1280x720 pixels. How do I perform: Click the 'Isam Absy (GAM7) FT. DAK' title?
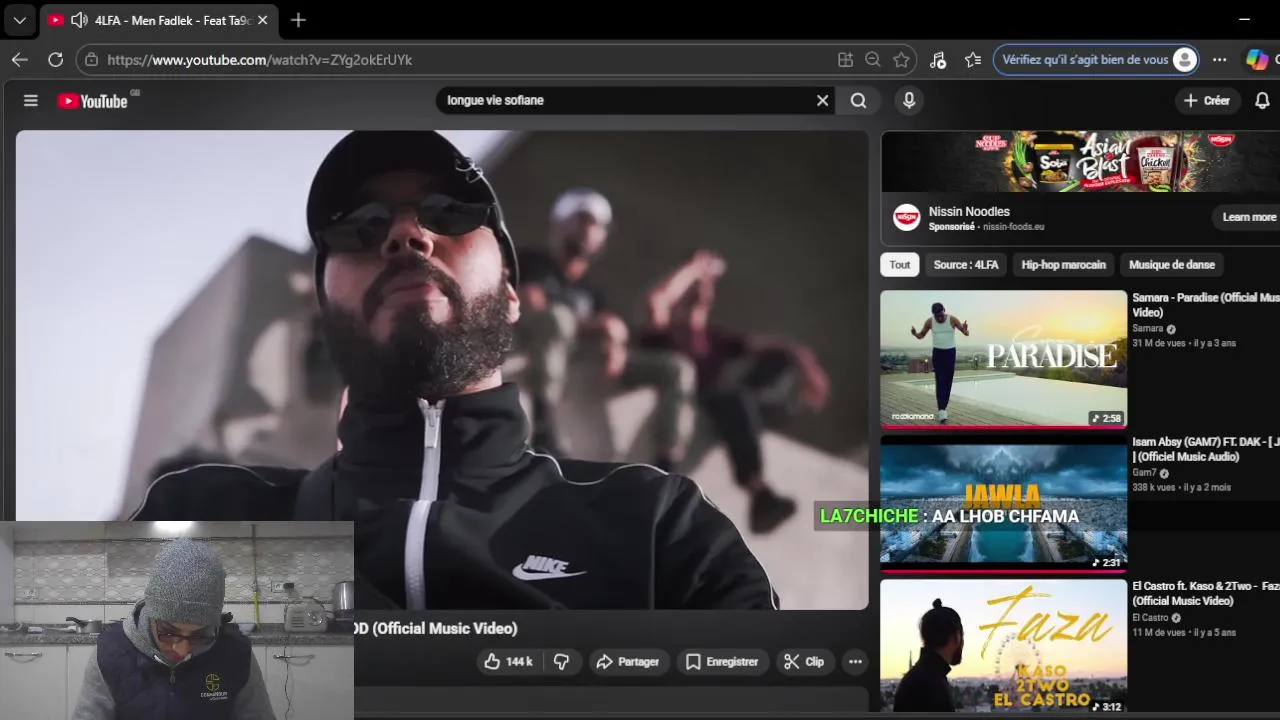pyautogui.click(x=1206, y=449)
